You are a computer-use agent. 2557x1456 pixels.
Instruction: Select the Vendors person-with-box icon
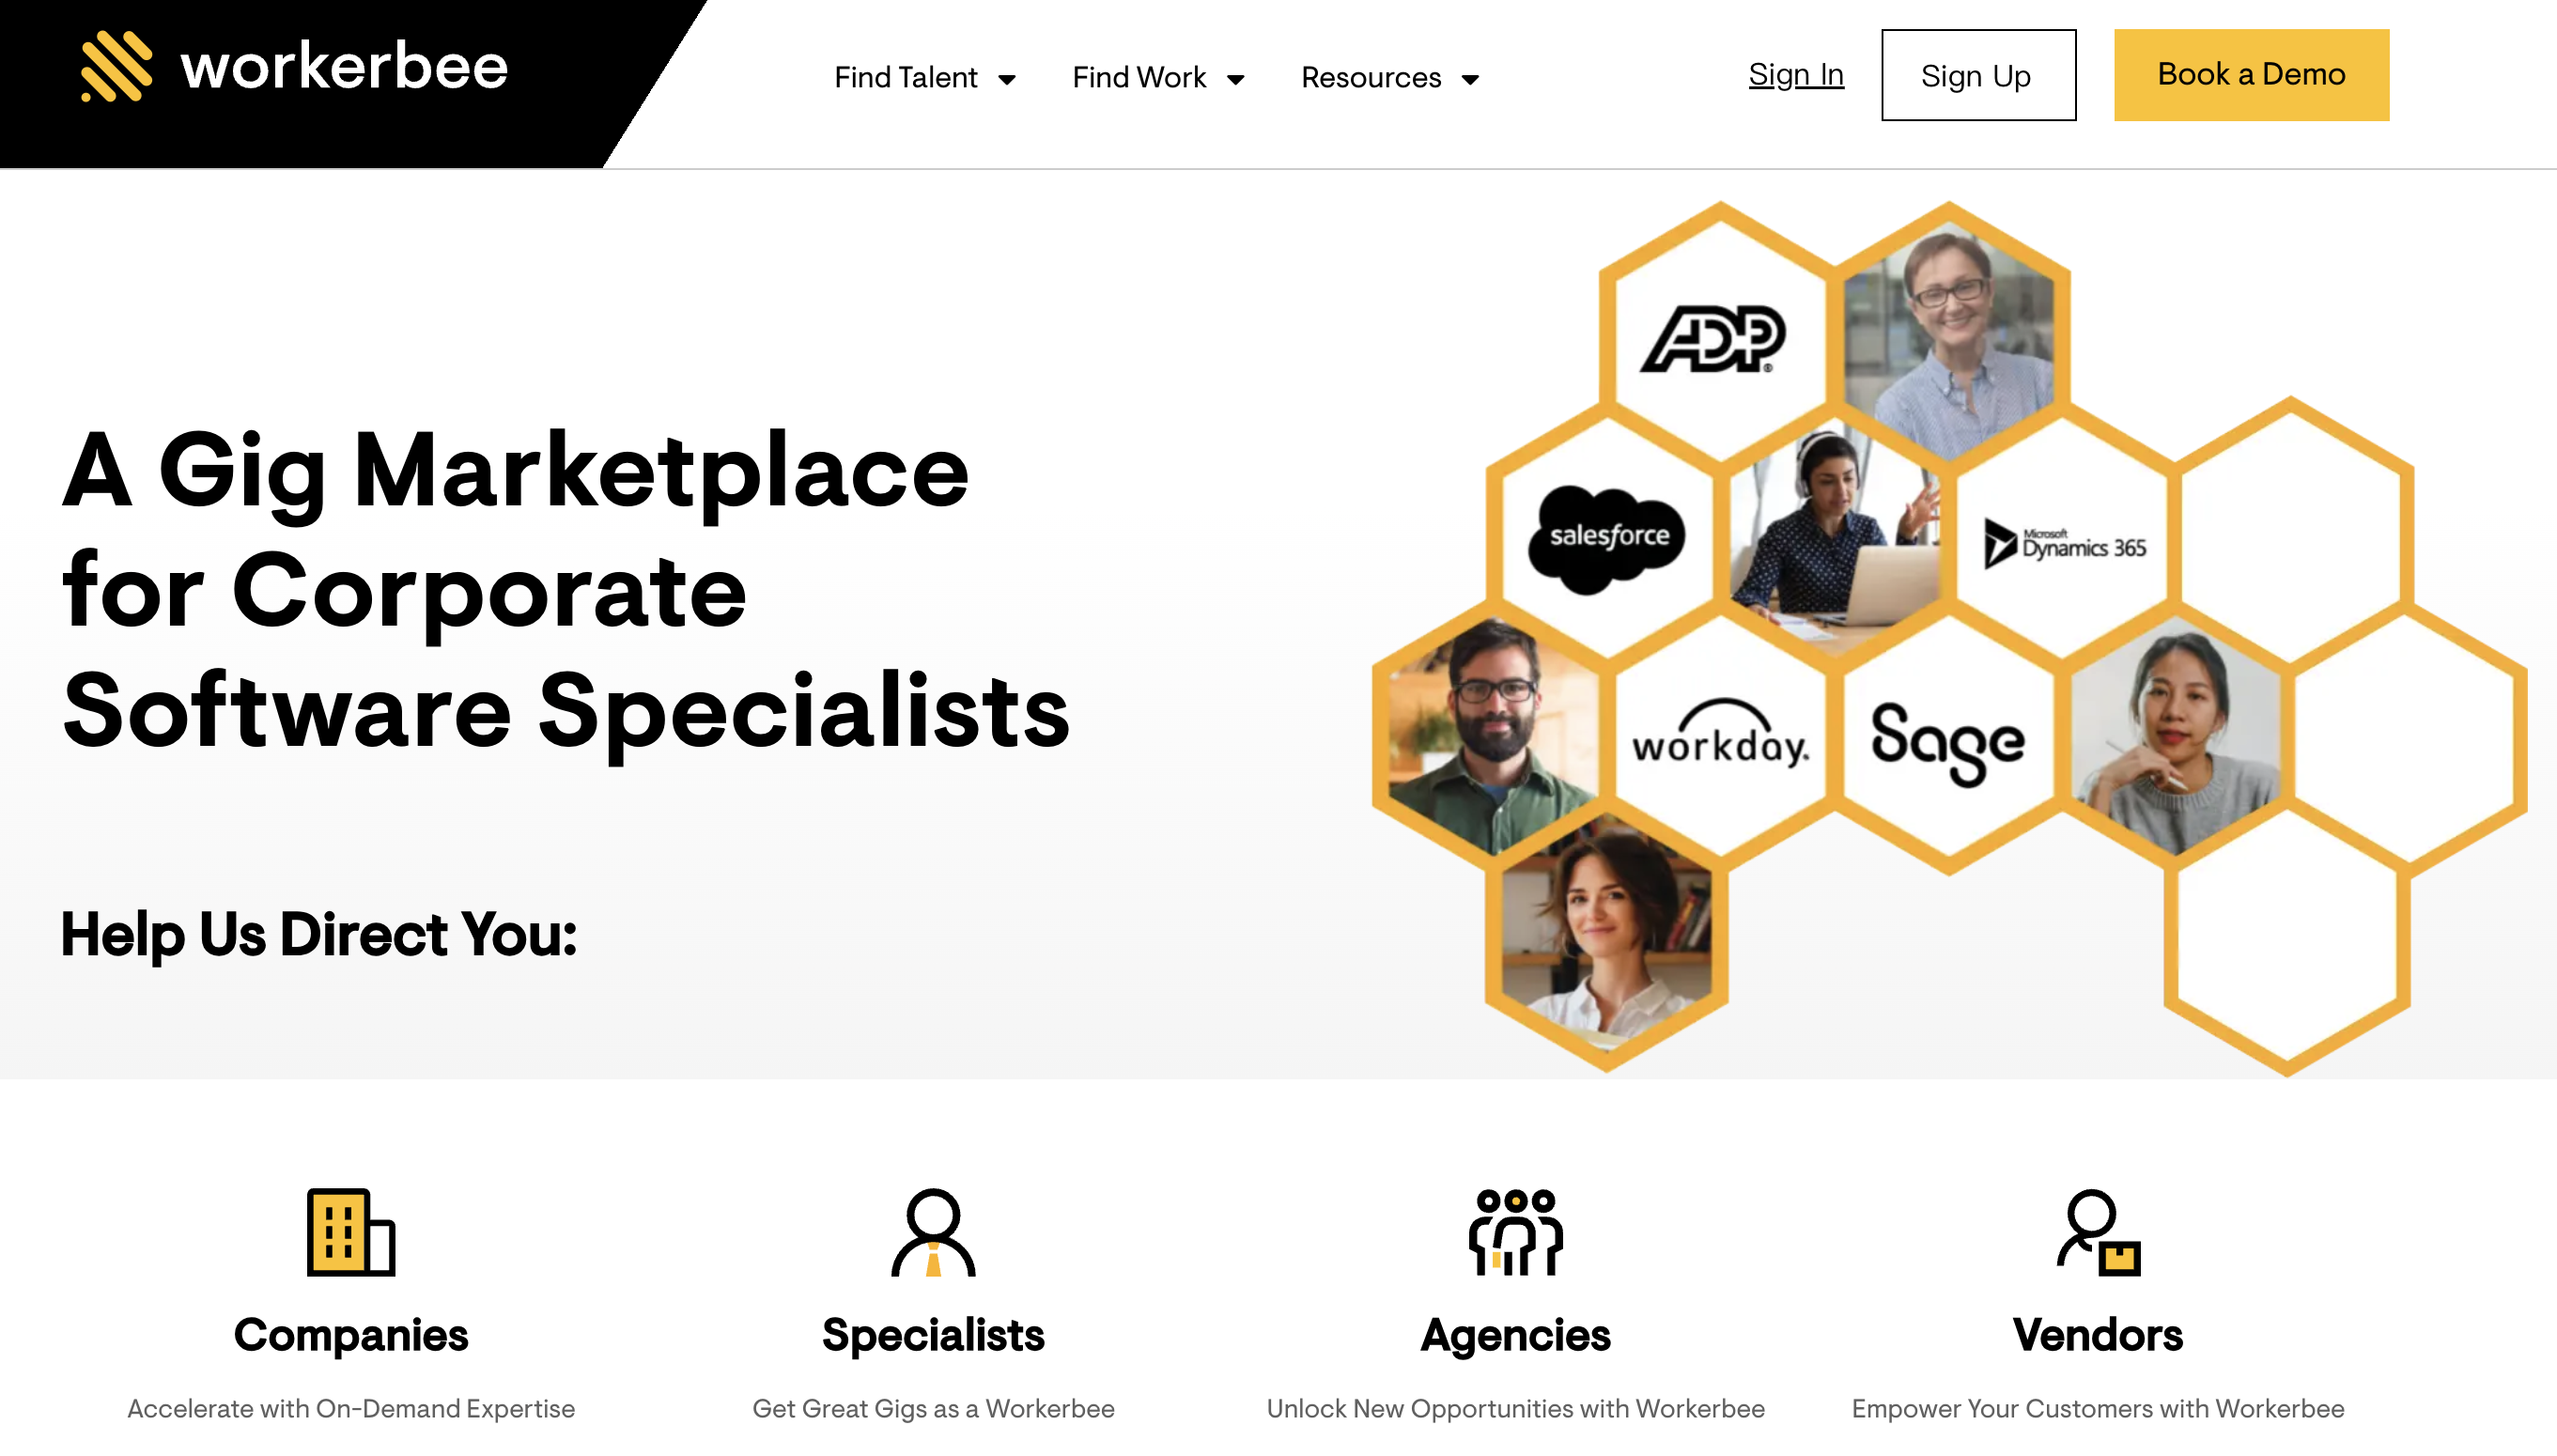coord(2098,1232)
